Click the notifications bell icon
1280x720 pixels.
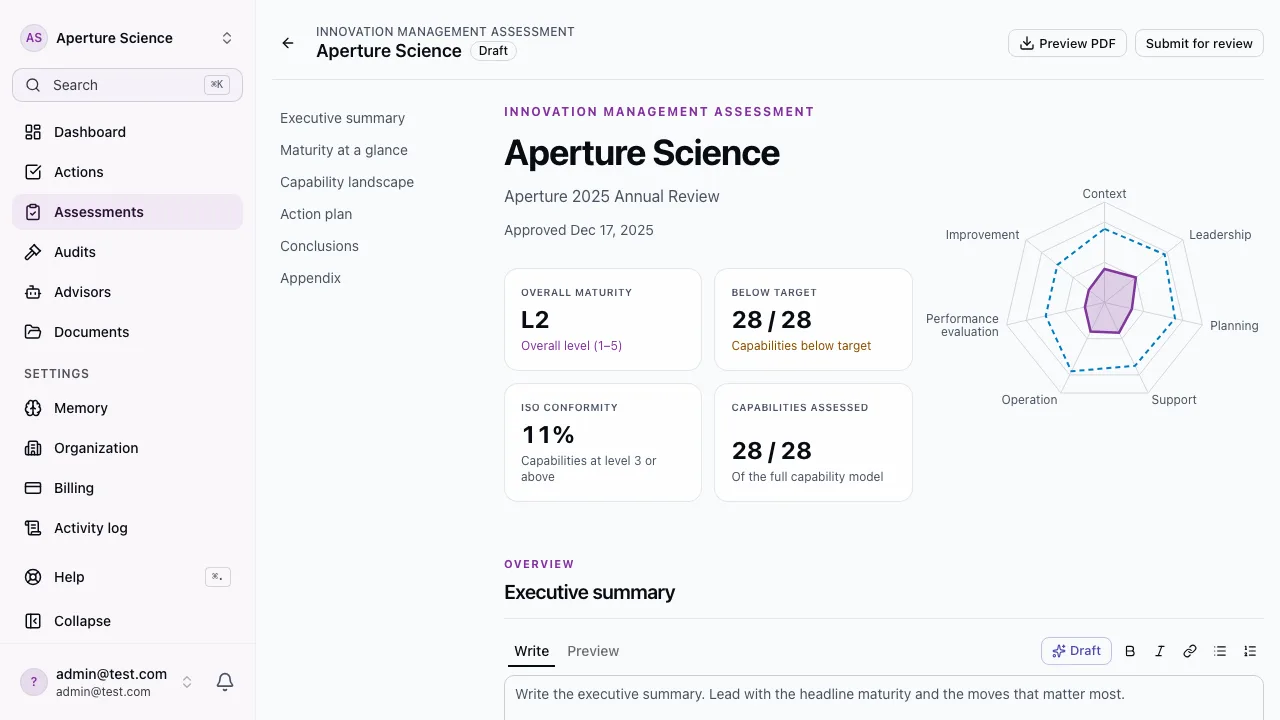(x=225, y=682)
